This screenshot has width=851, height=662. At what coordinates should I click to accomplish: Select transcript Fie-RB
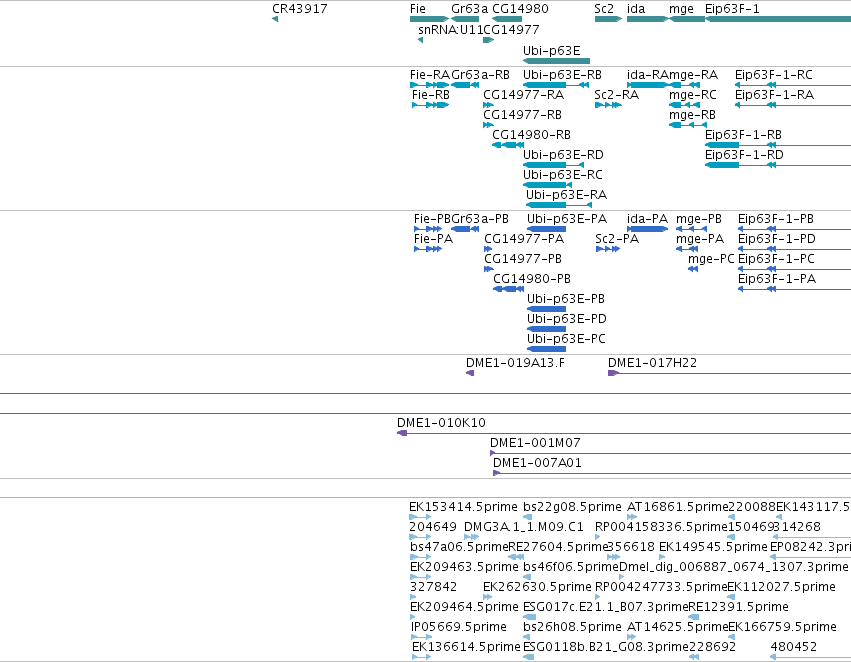point(430,105)
